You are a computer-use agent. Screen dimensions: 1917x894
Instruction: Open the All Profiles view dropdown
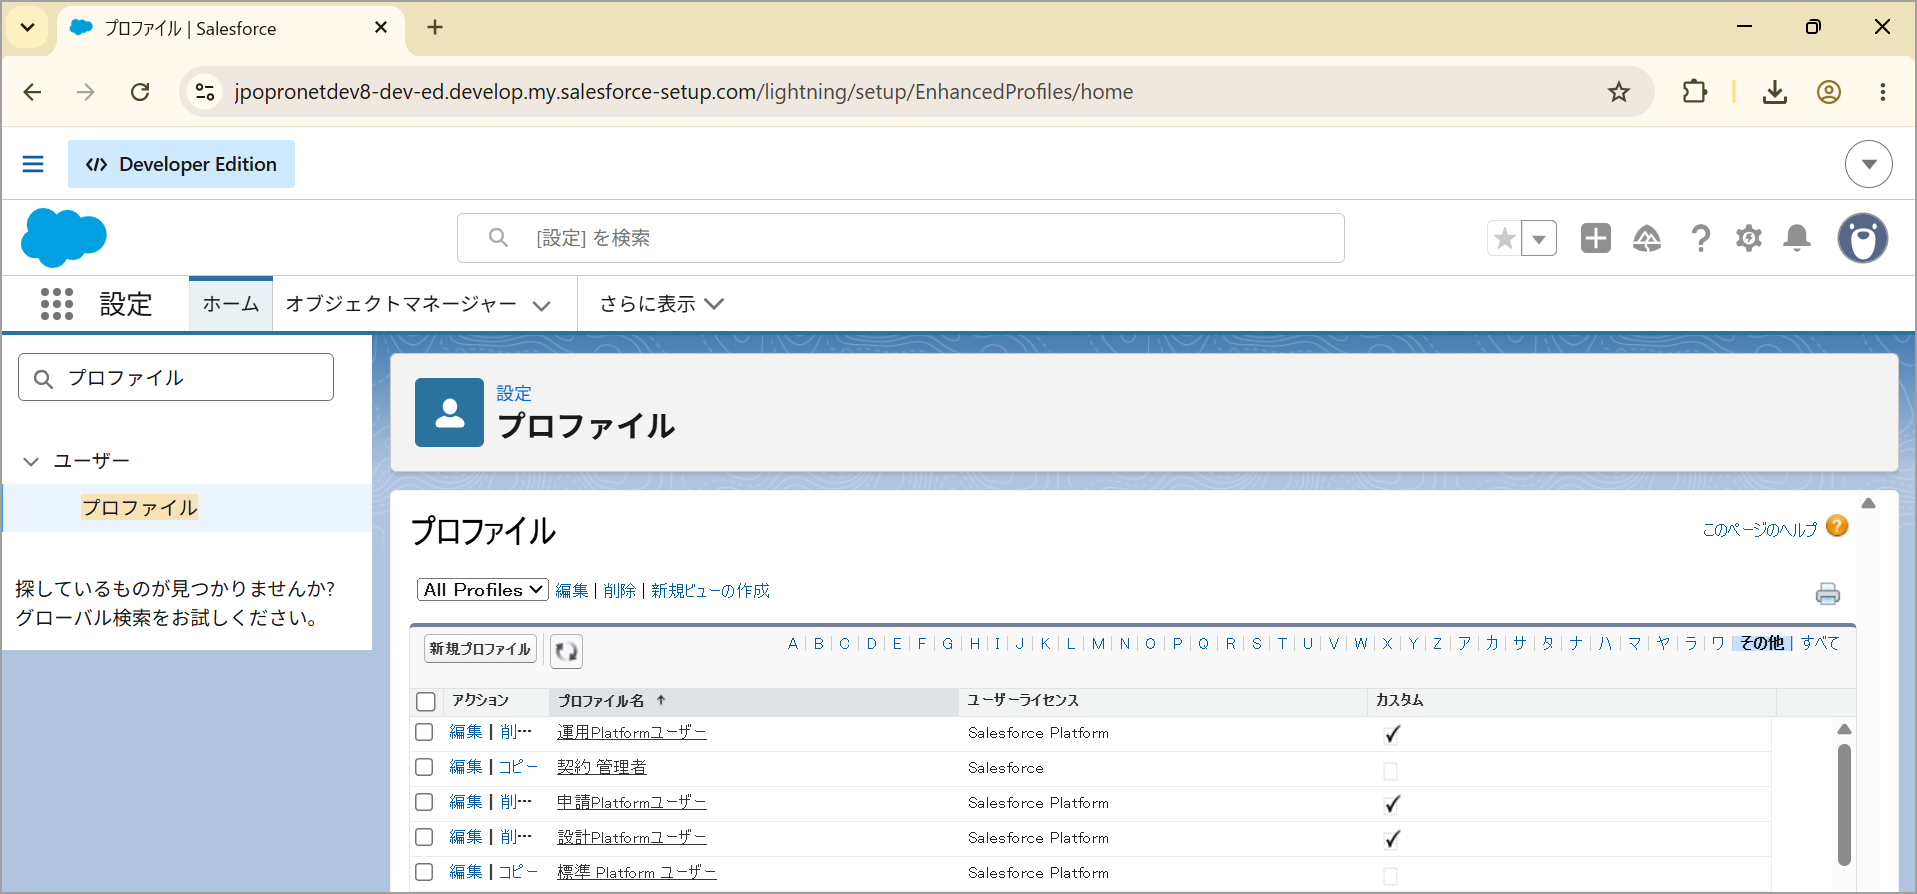[483, 590]
